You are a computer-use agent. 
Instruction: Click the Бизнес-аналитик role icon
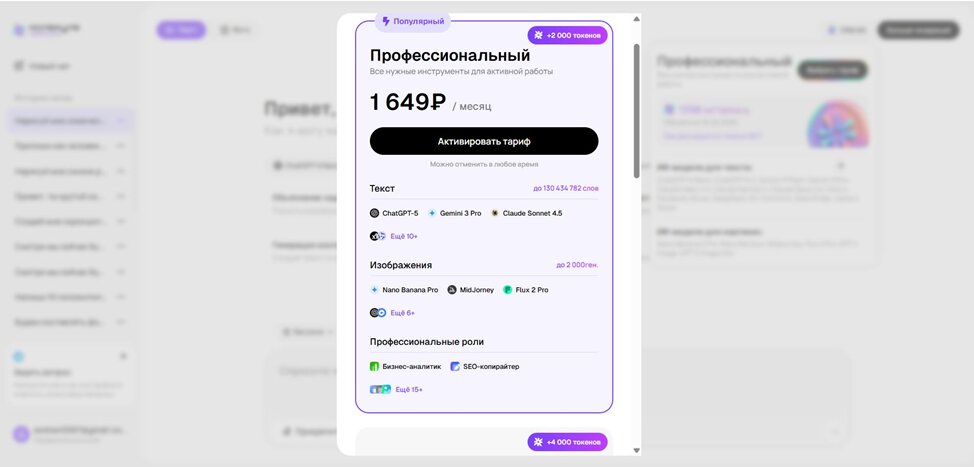(x=375, y=367)
